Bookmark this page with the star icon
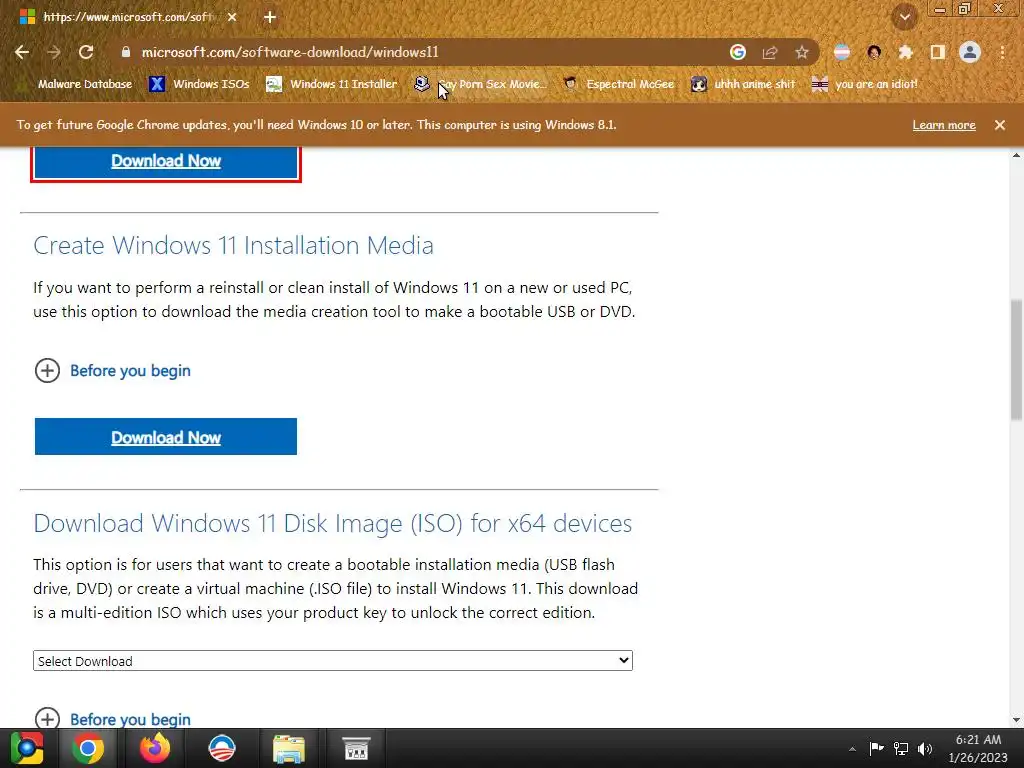This screenshot has height=768, width=1024. [802, 52]
